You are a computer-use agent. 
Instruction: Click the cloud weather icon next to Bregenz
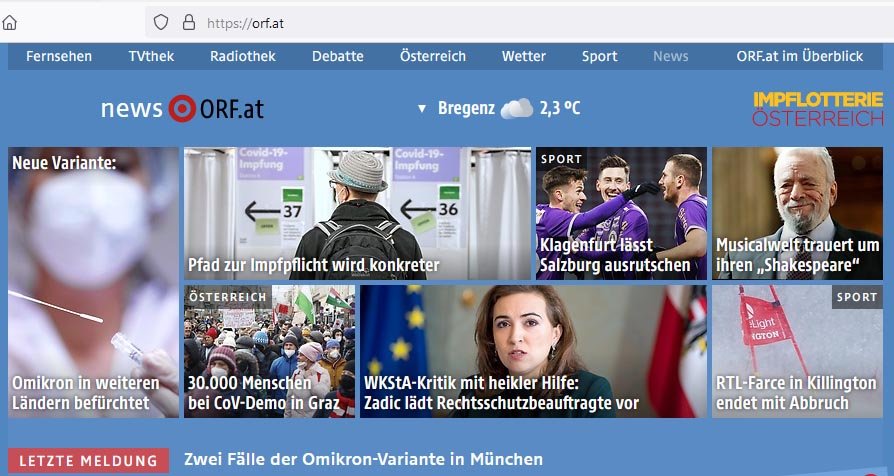pos(517,108)
